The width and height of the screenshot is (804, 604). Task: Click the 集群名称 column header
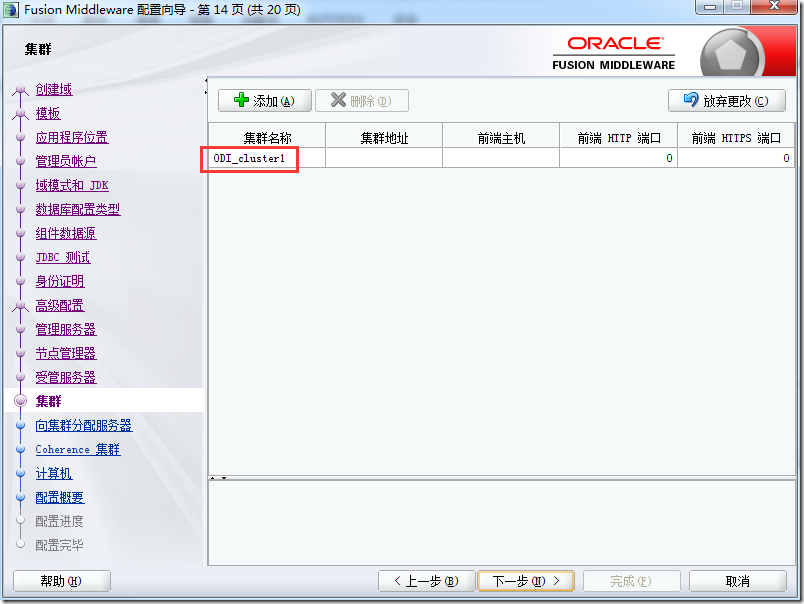pyautogui.click(x=267, y=136)
